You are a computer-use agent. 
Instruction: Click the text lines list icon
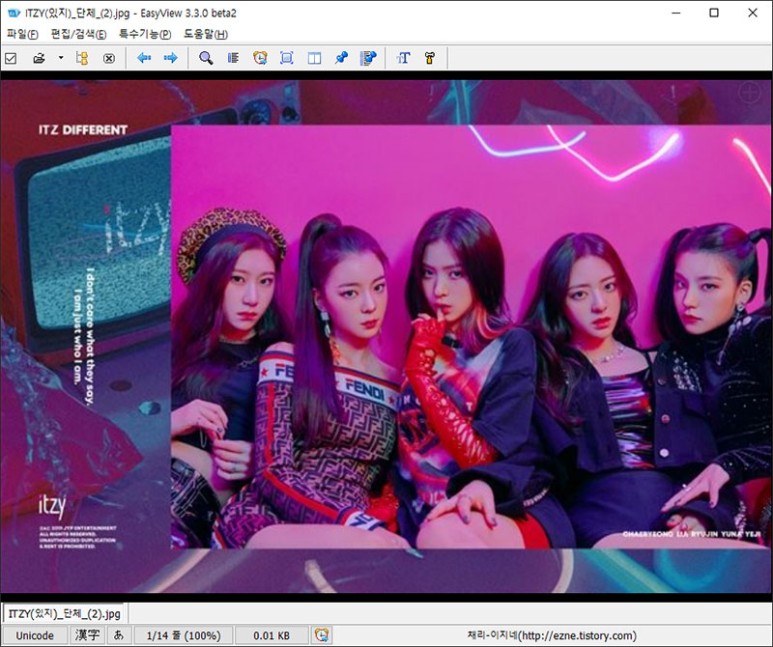pyautogui.click(x=233, y=58)
